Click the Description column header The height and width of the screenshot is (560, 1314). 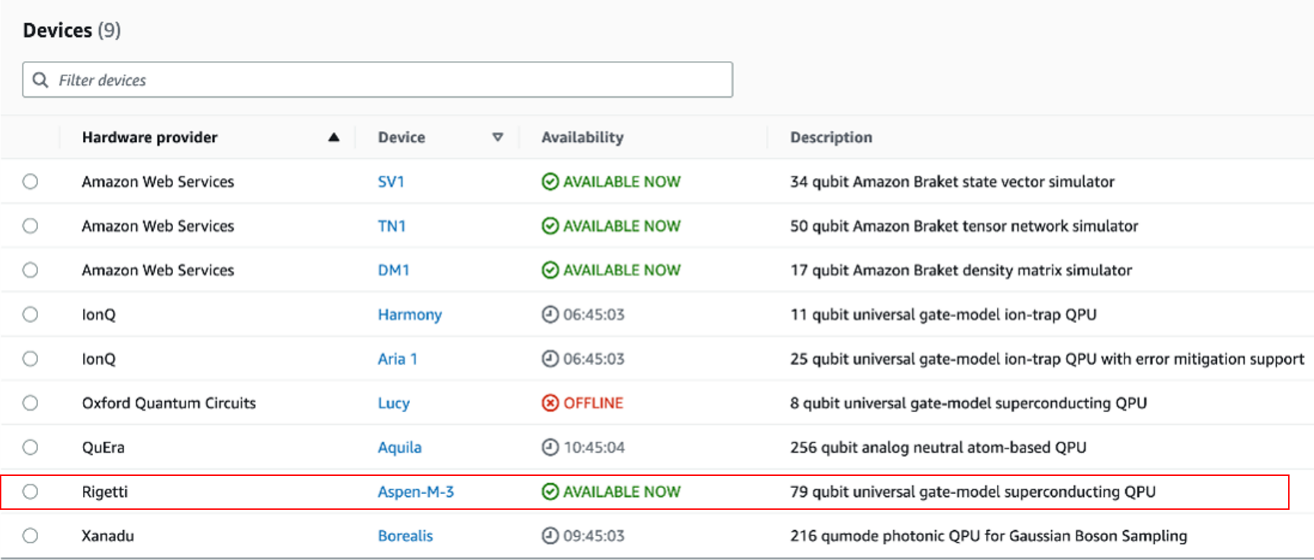coord(831,137)
